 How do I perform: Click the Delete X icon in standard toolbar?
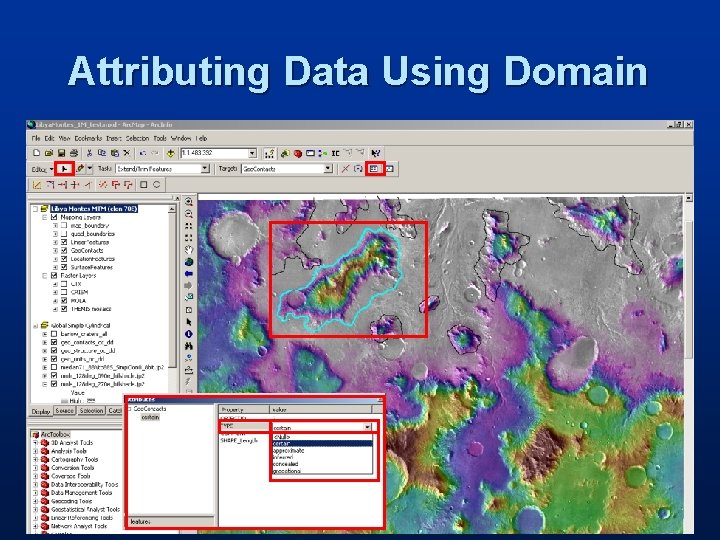[127, 153]
